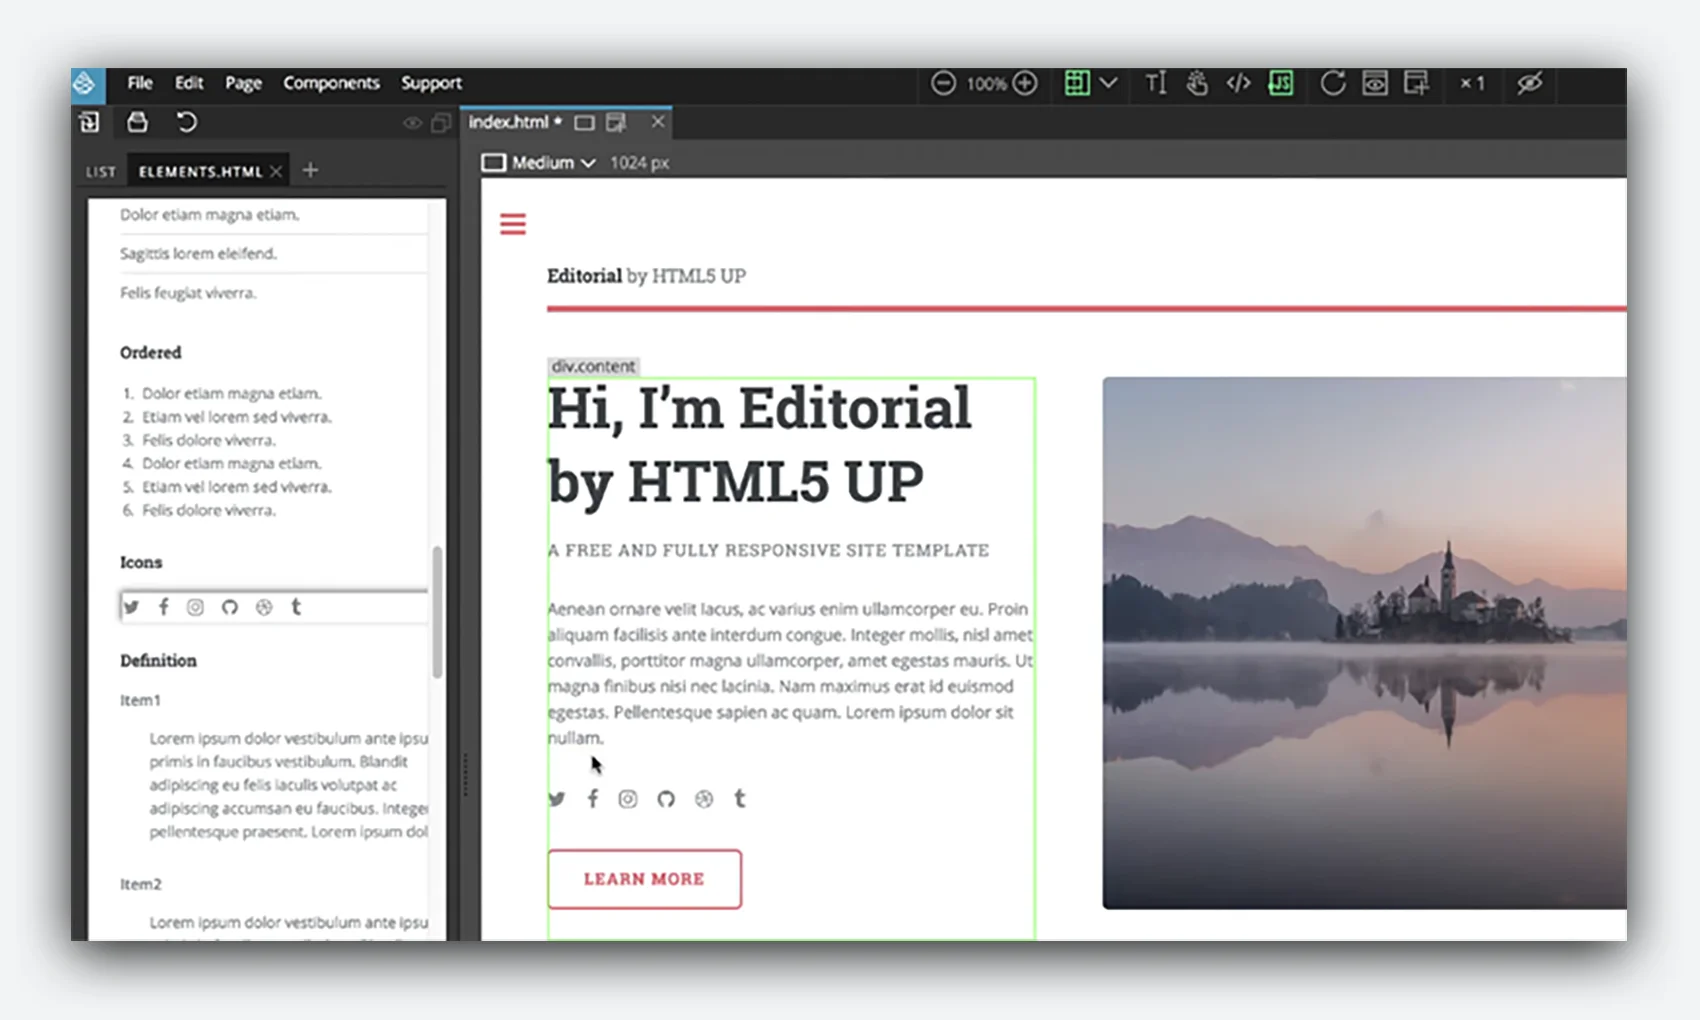Close the ELEMENTS.HTML tab
1700x1020 pixels.
[276, 172]
